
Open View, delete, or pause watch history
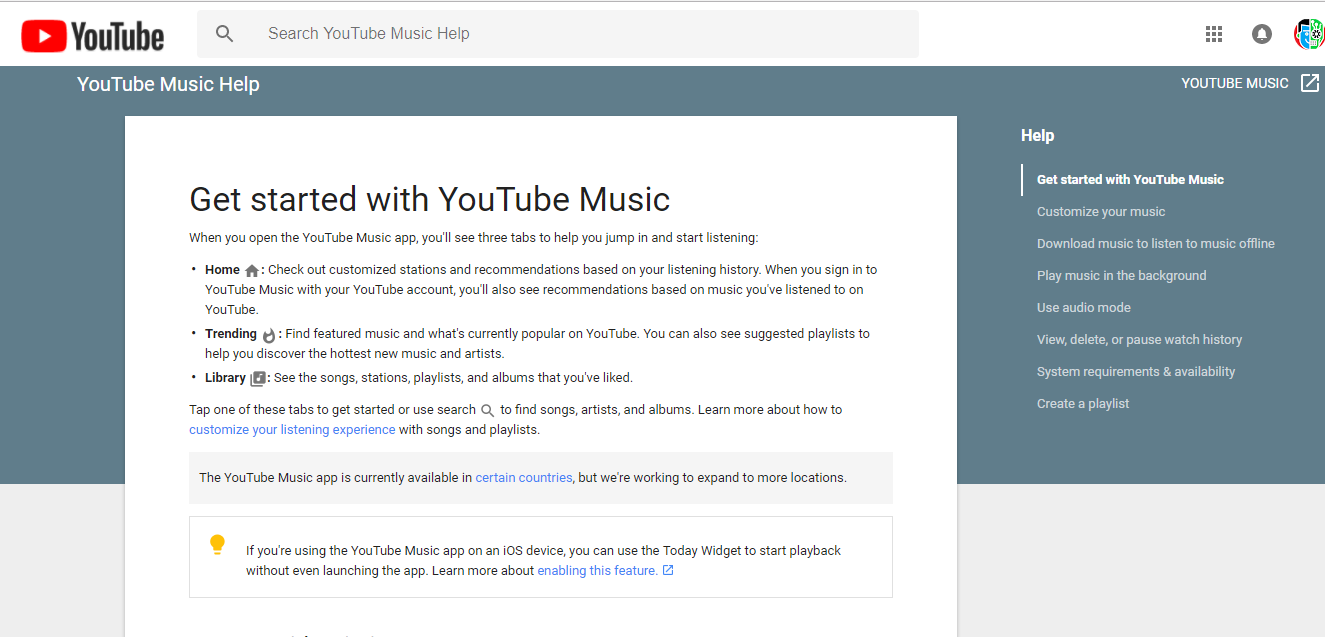pyautogui.click(x=1140, y=340)
